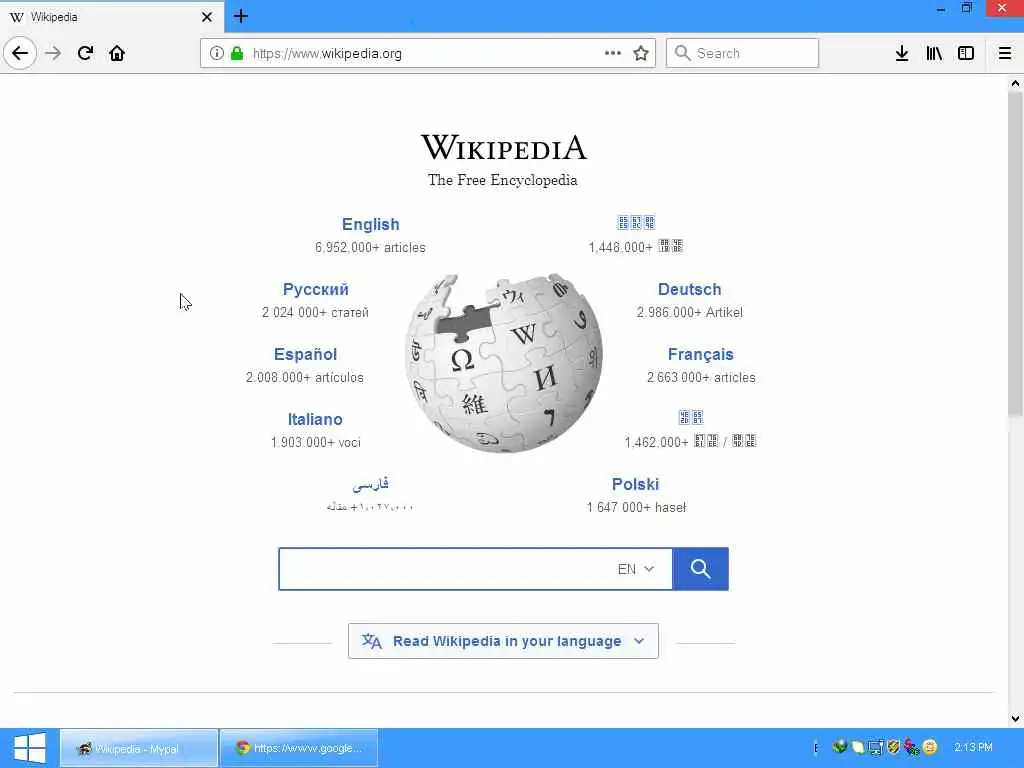Open Italiano Wikipedia link

(315, 419)
